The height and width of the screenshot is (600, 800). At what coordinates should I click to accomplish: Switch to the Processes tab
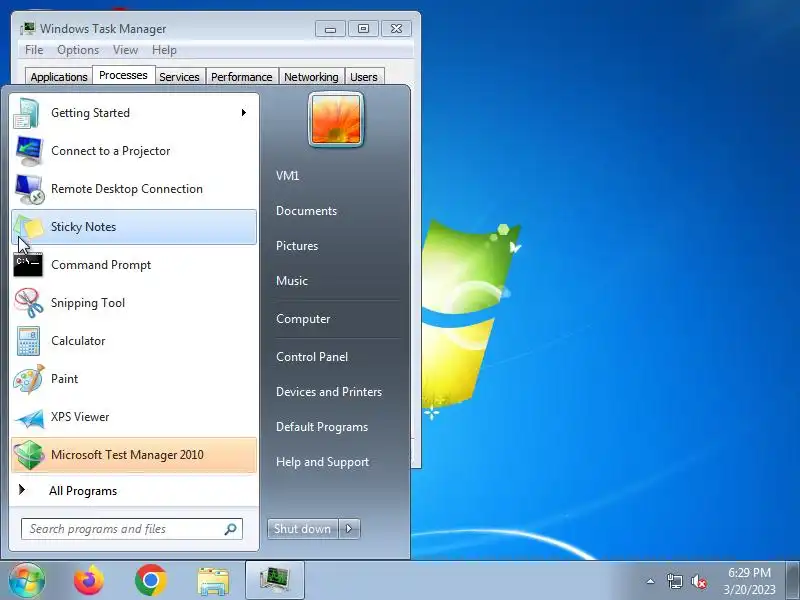(123, 76)
